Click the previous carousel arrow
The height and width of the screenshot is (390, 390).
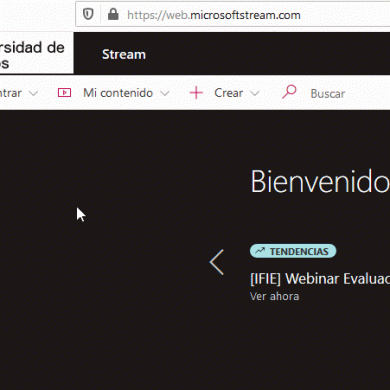(217, 262)
